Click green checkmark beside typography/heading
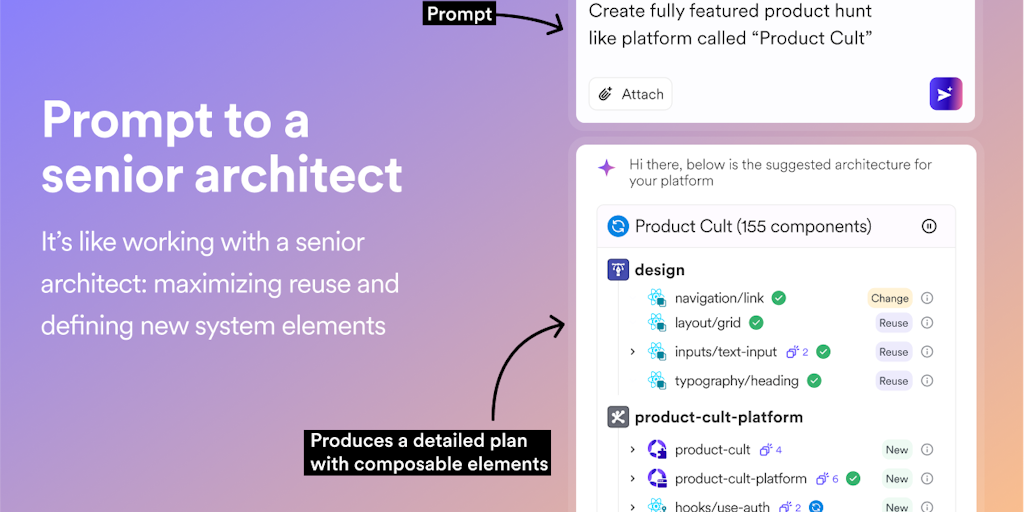 pos(814,381)
